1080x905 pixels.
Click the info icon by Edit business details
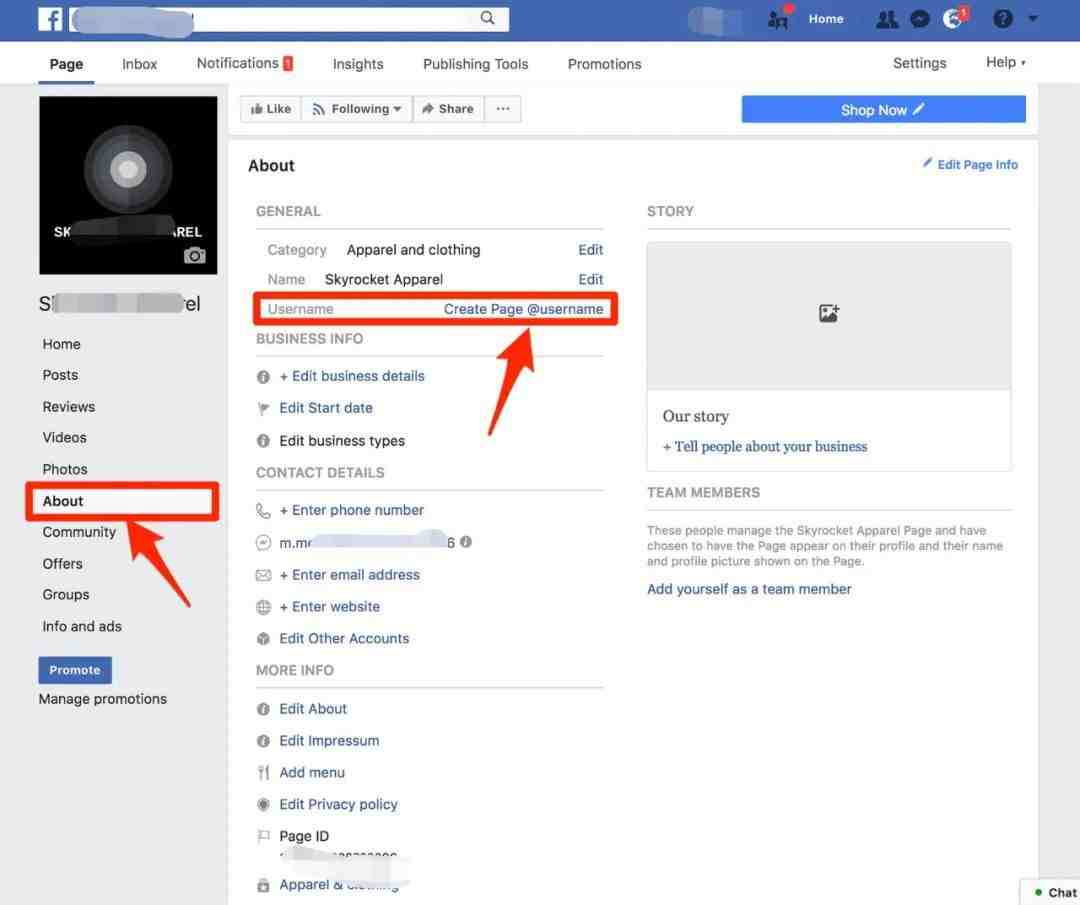[x=263, y=377]
